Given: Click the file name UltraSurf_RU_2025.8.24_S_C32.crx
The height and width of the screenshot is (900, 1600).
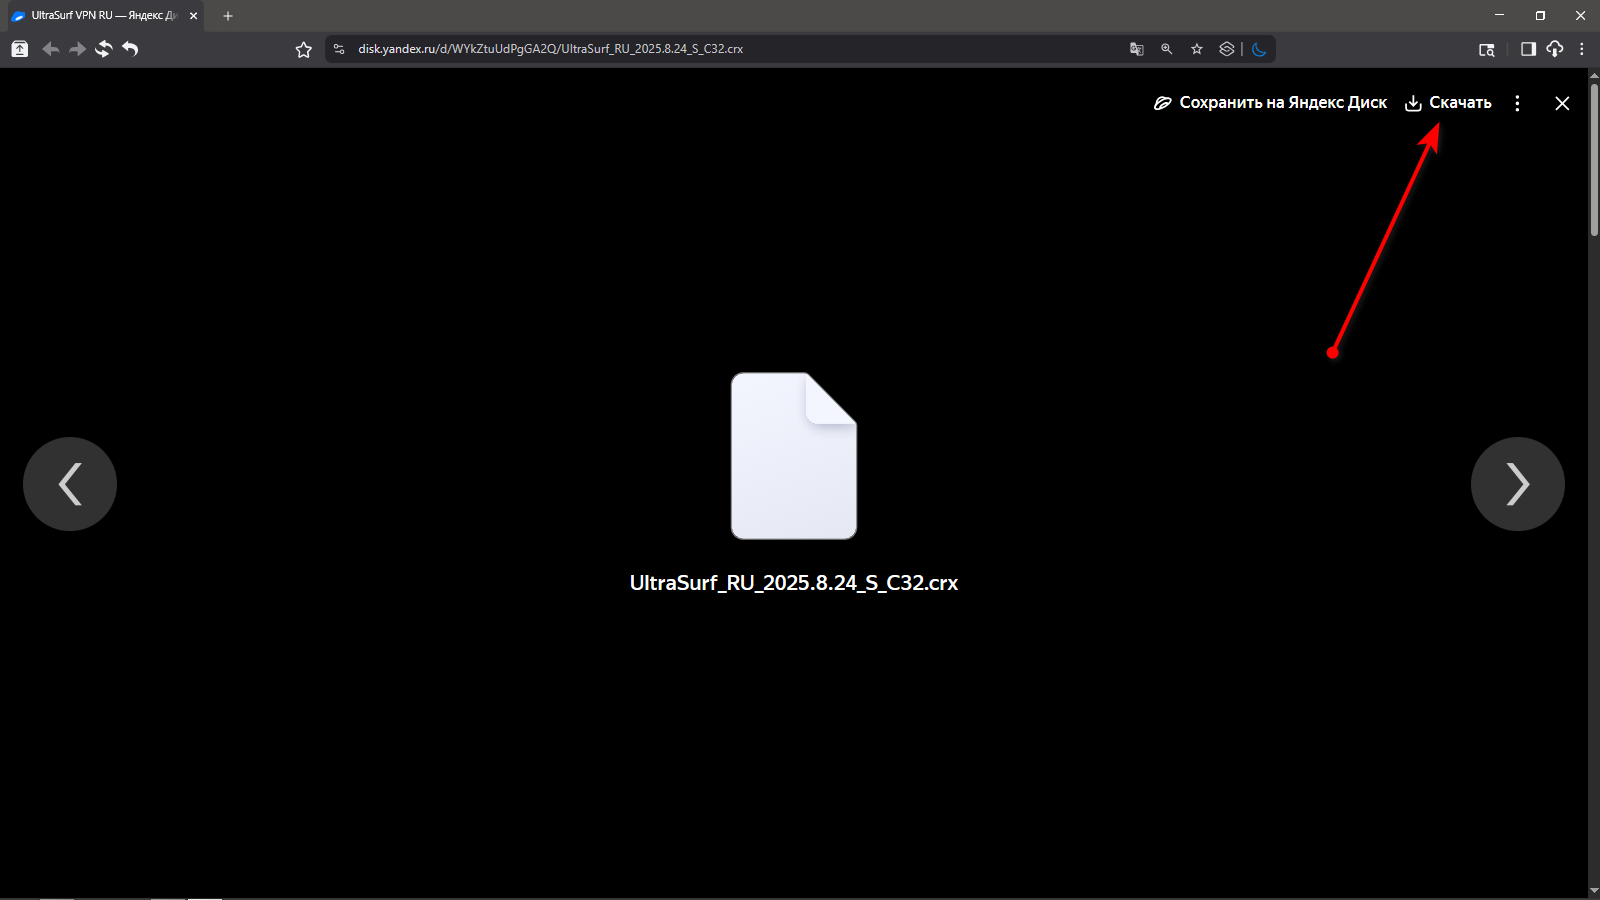Looking at the screenshot, I should click(x=794, y=583).
